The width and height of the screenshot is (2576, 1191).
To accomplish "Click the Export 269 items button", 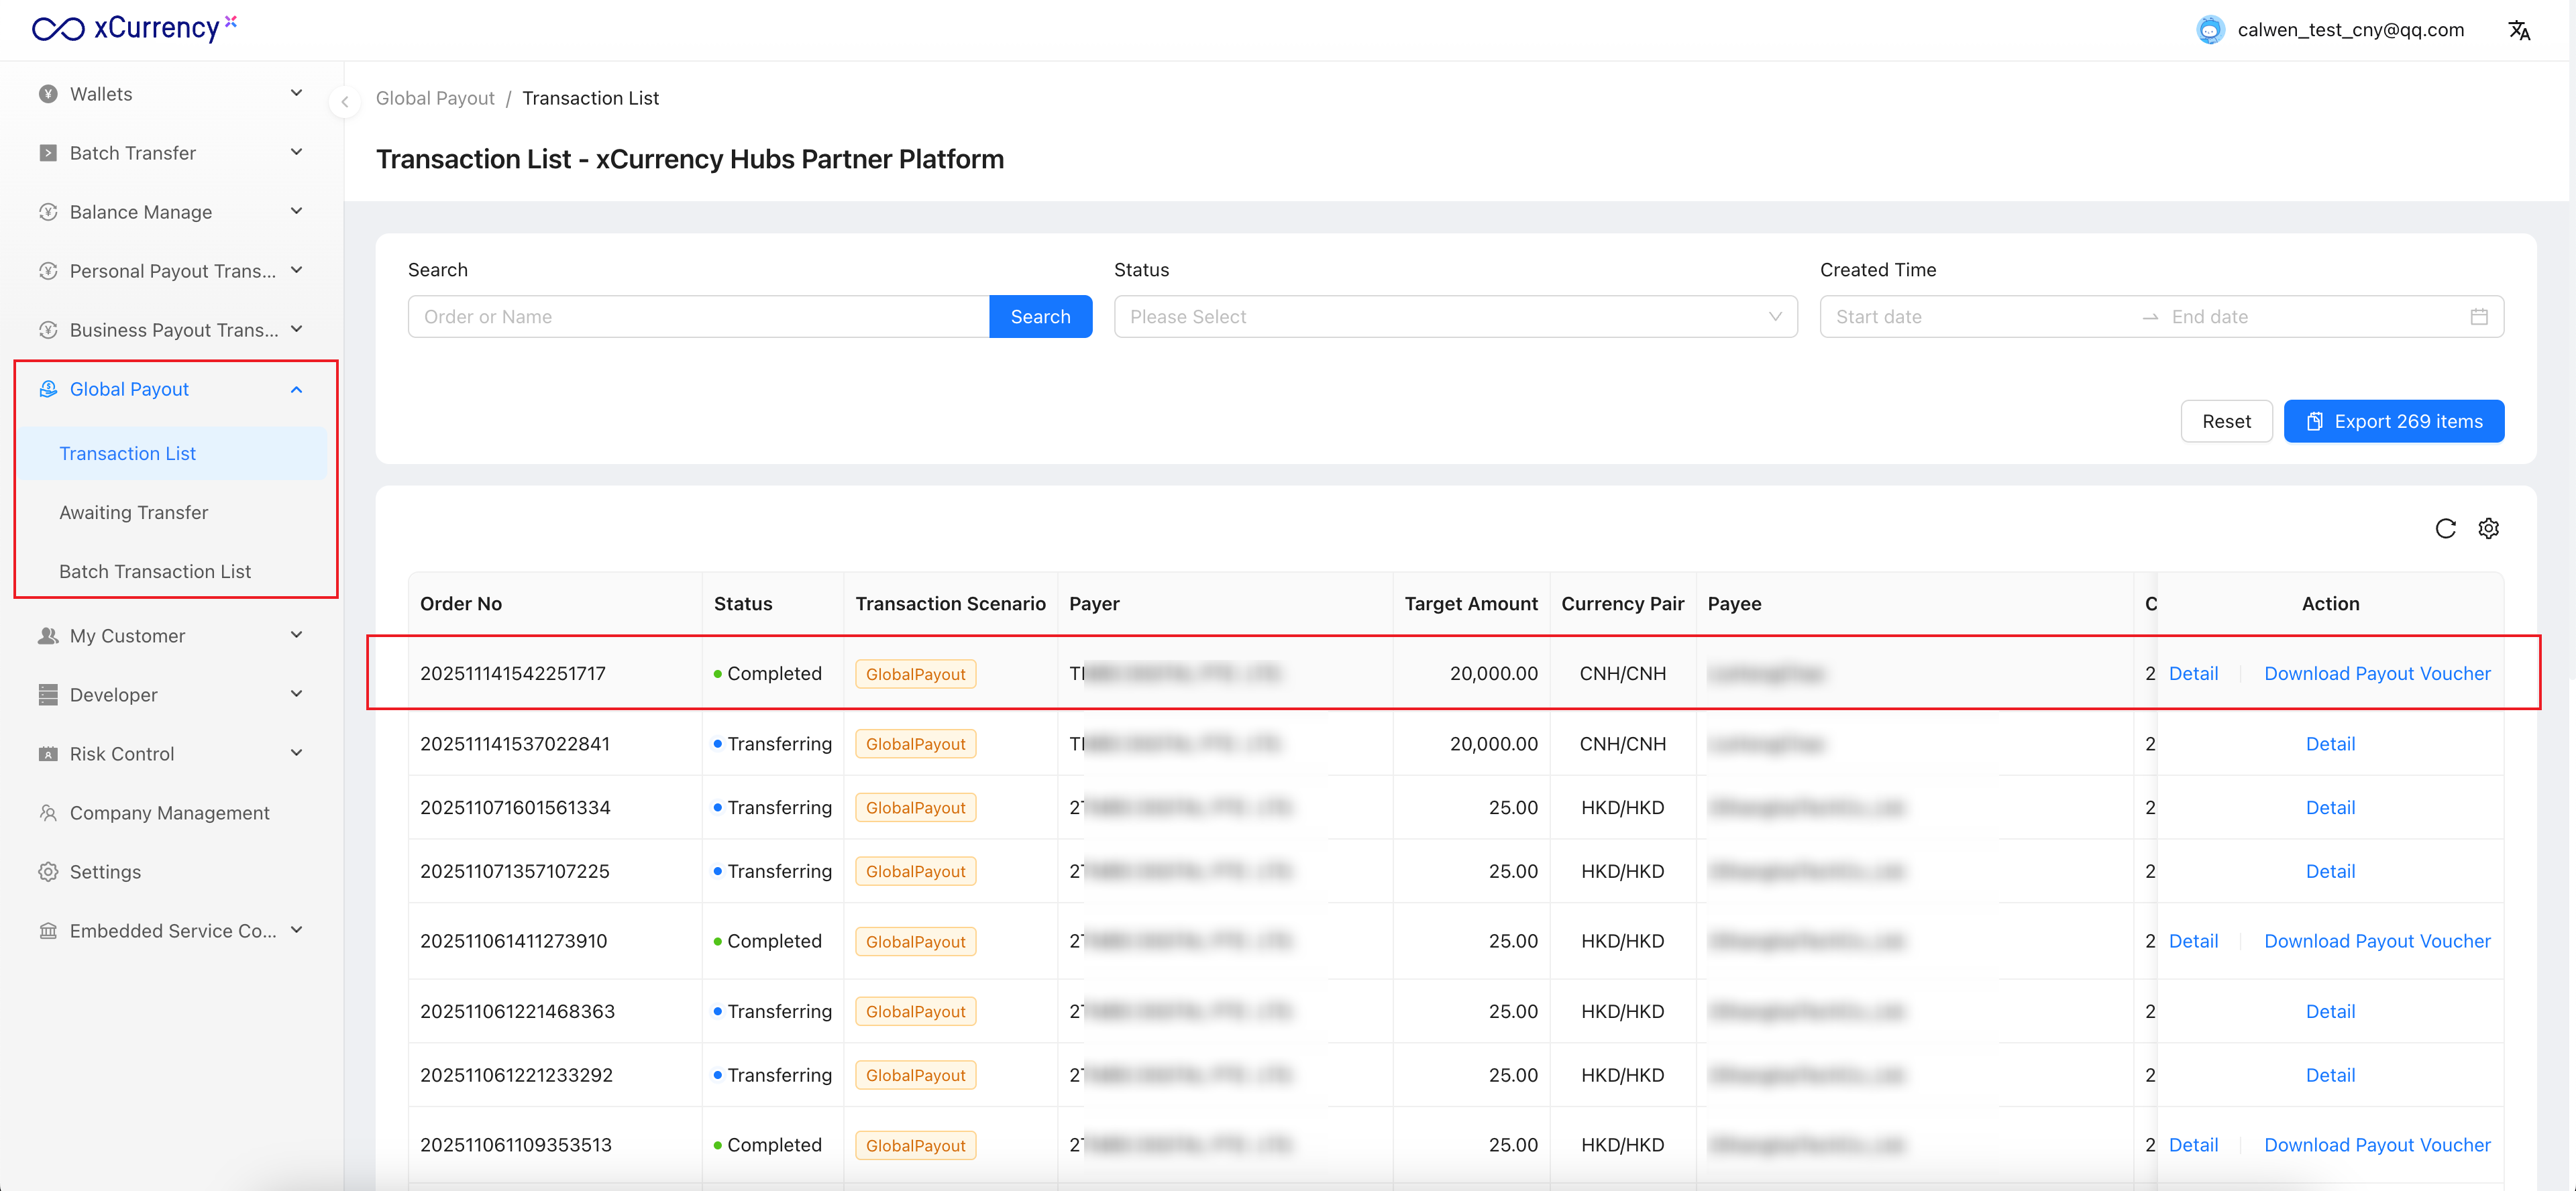I will pyautogui.click(x=2393, y=421).
